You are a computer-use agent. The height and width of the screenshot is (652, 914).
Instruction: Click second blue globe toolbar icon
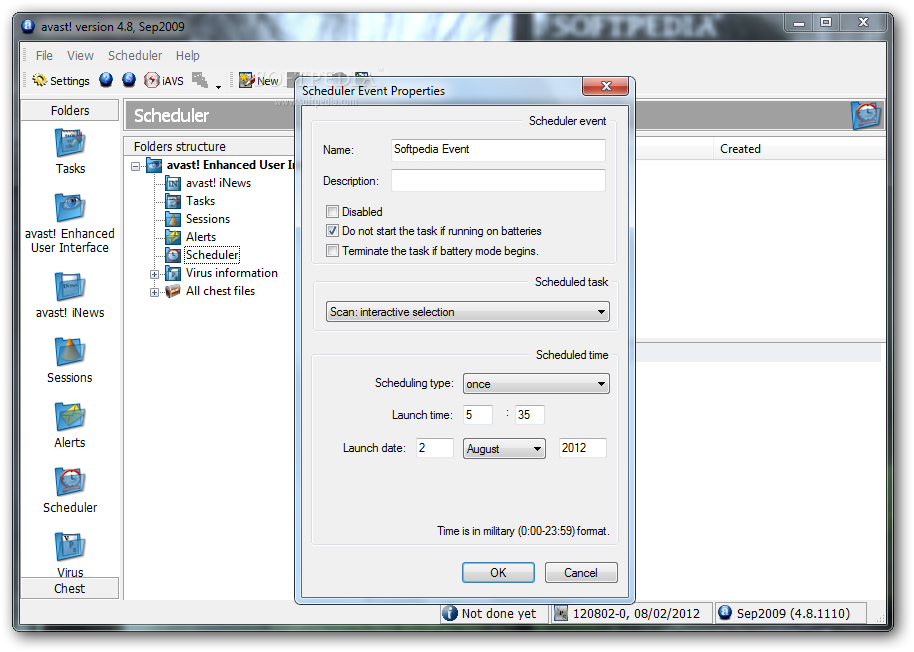pos(129,80)
